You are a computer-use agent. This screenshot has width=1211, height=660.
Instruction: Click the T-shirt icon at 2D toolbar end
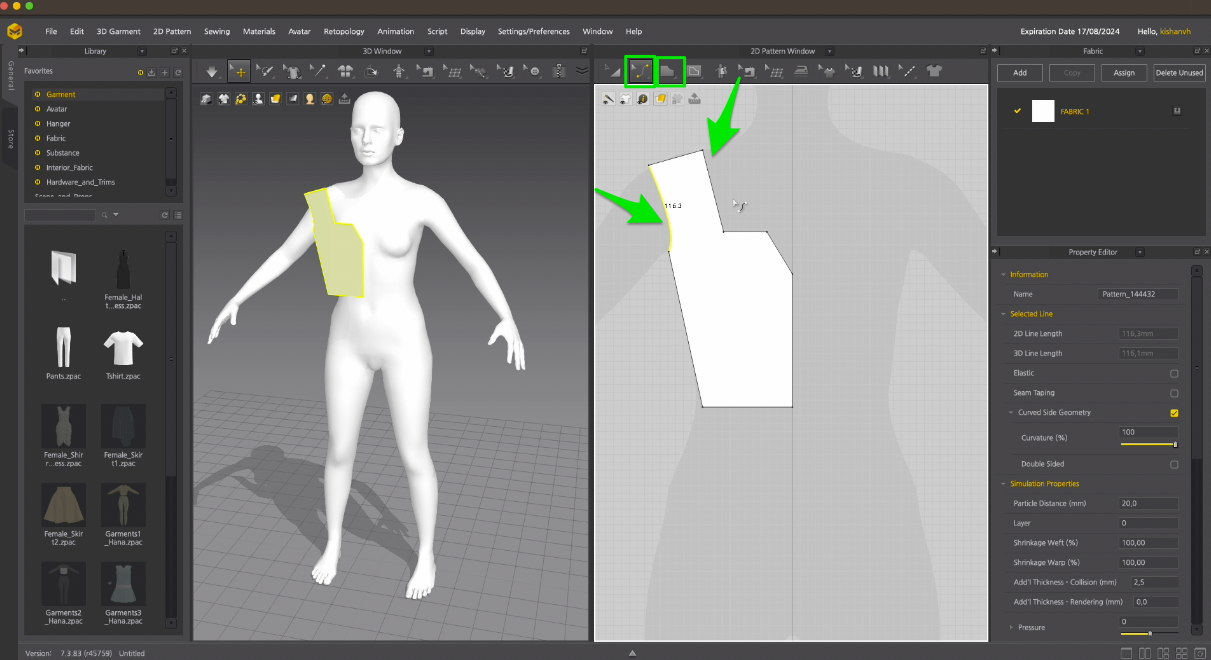(x=934, y=71)
